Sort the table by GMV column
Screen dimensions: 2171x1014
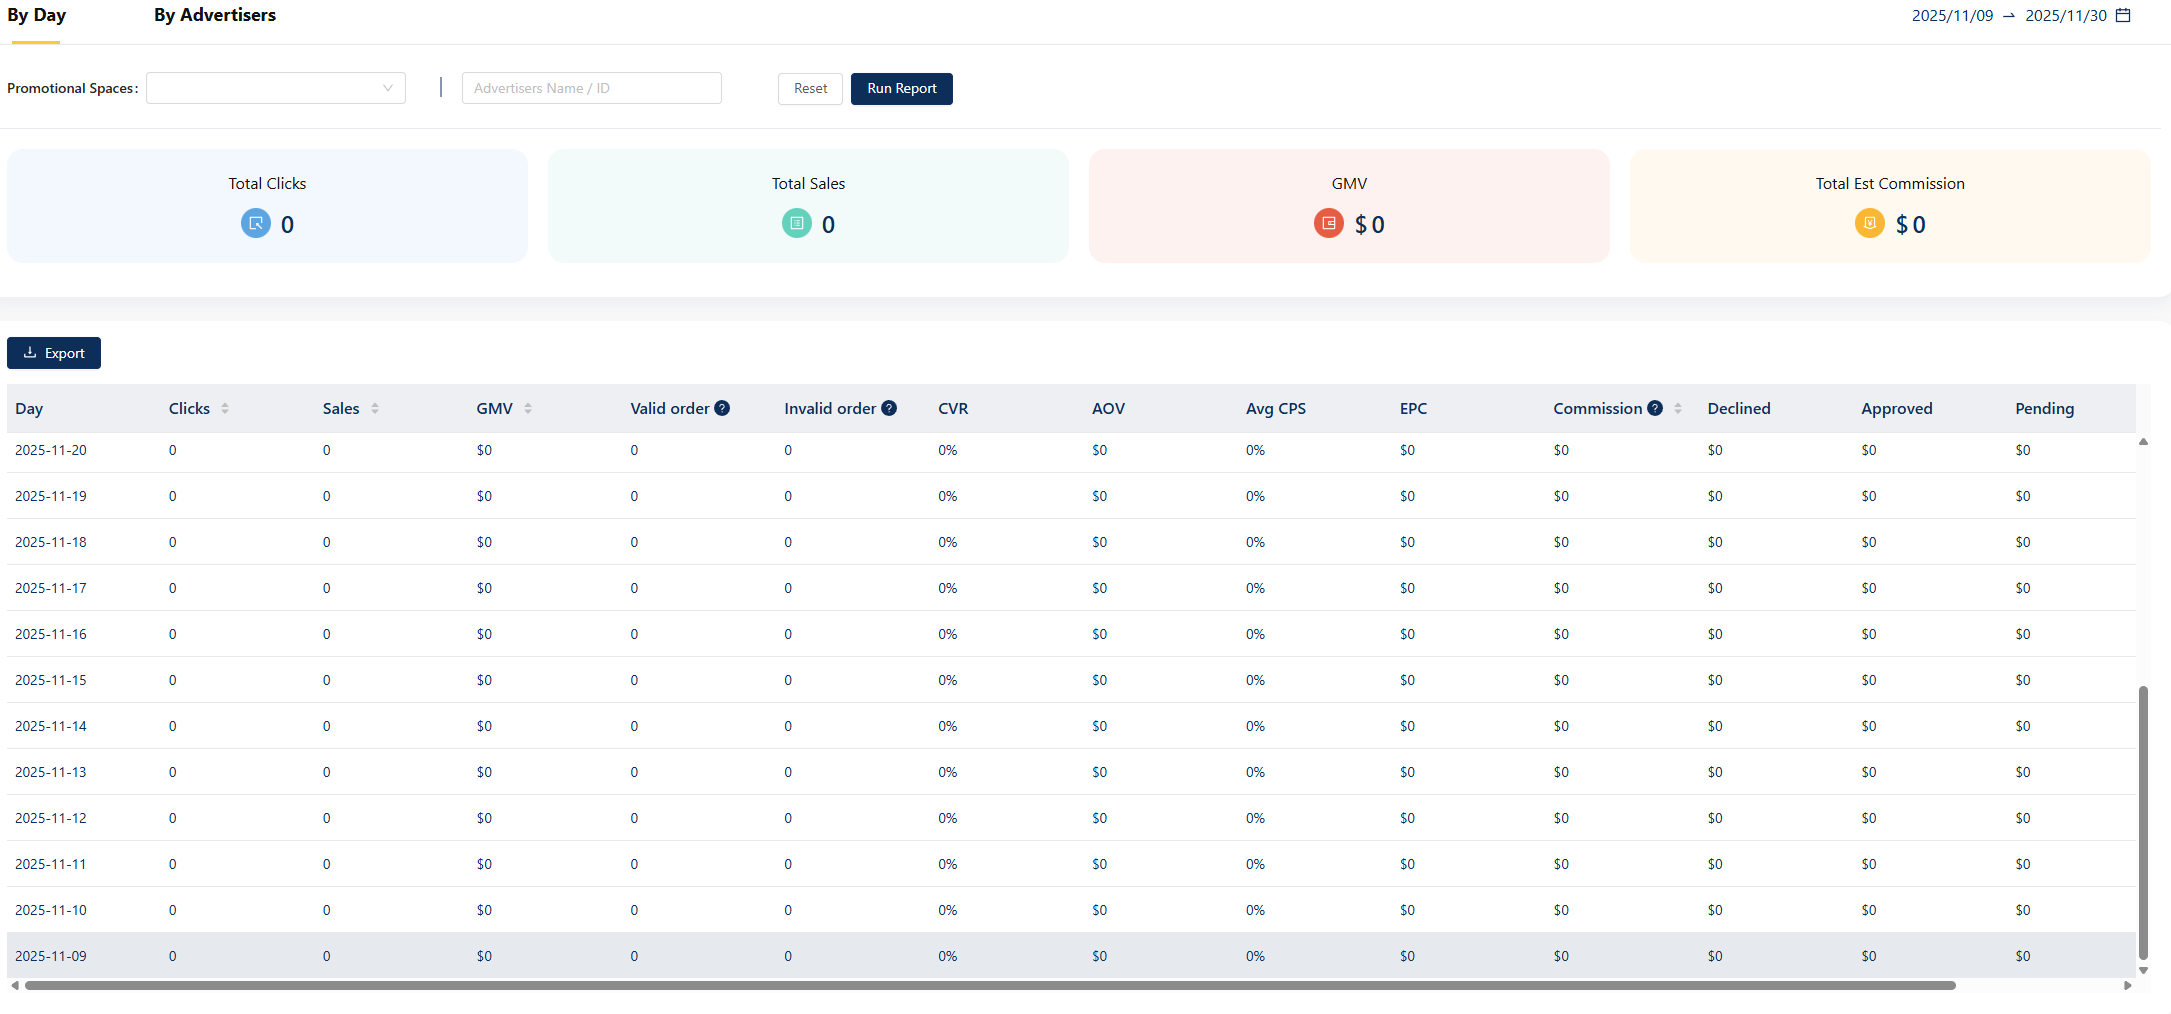click(x=528, y=408)
